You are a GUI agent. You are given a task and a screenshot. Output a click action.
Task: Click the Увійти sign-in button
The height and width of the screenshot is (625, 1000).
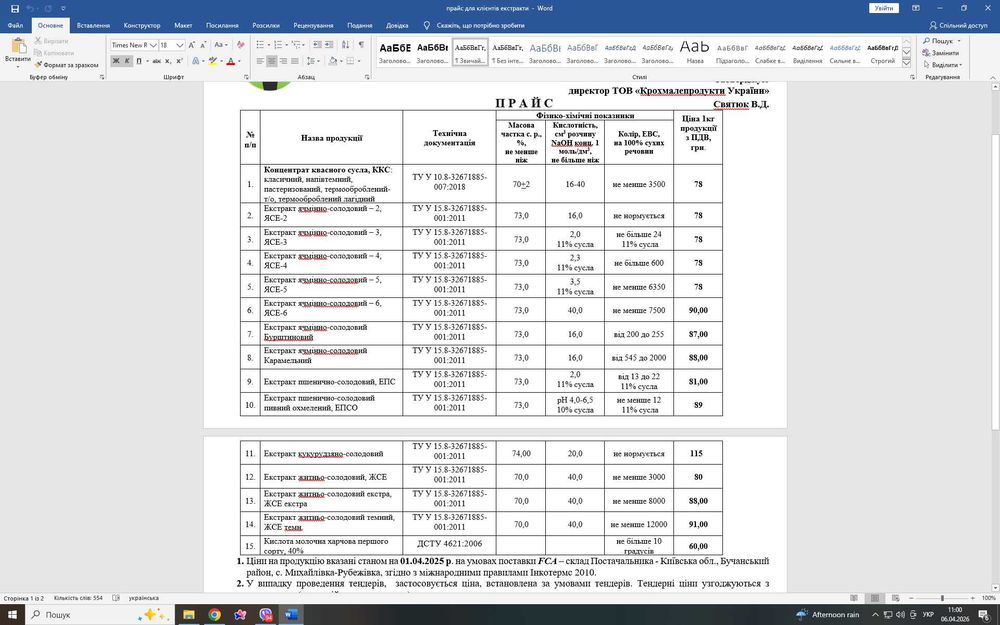pyautogui.click(x=884, y=8)
